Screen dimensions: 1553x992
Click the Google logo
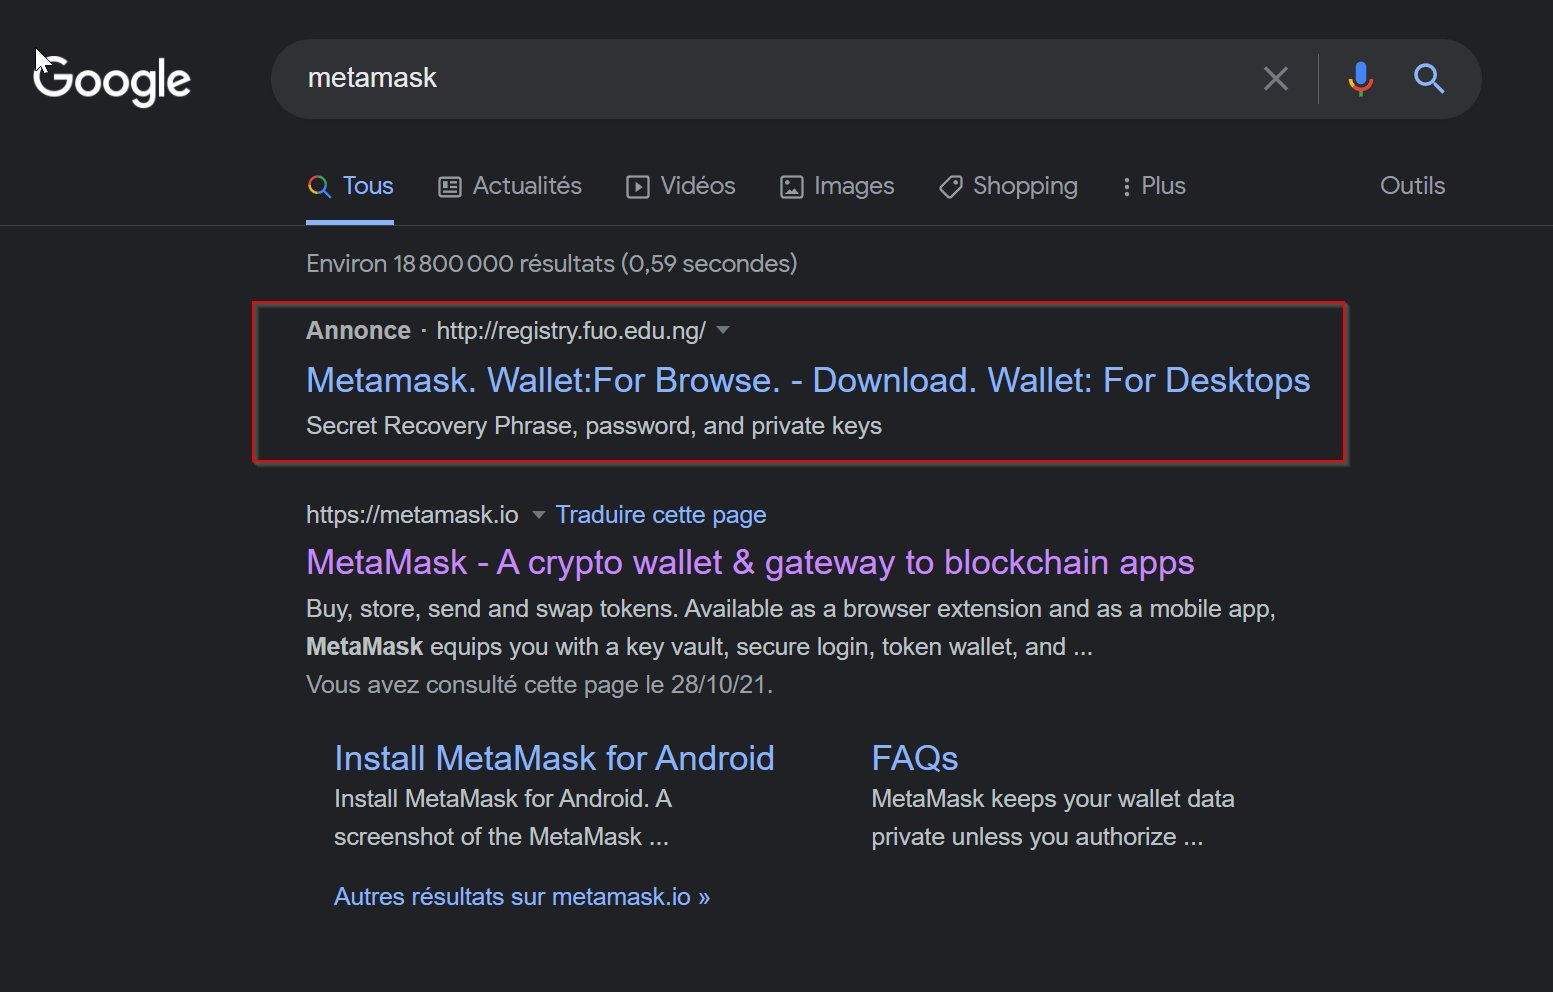[112, 80]
